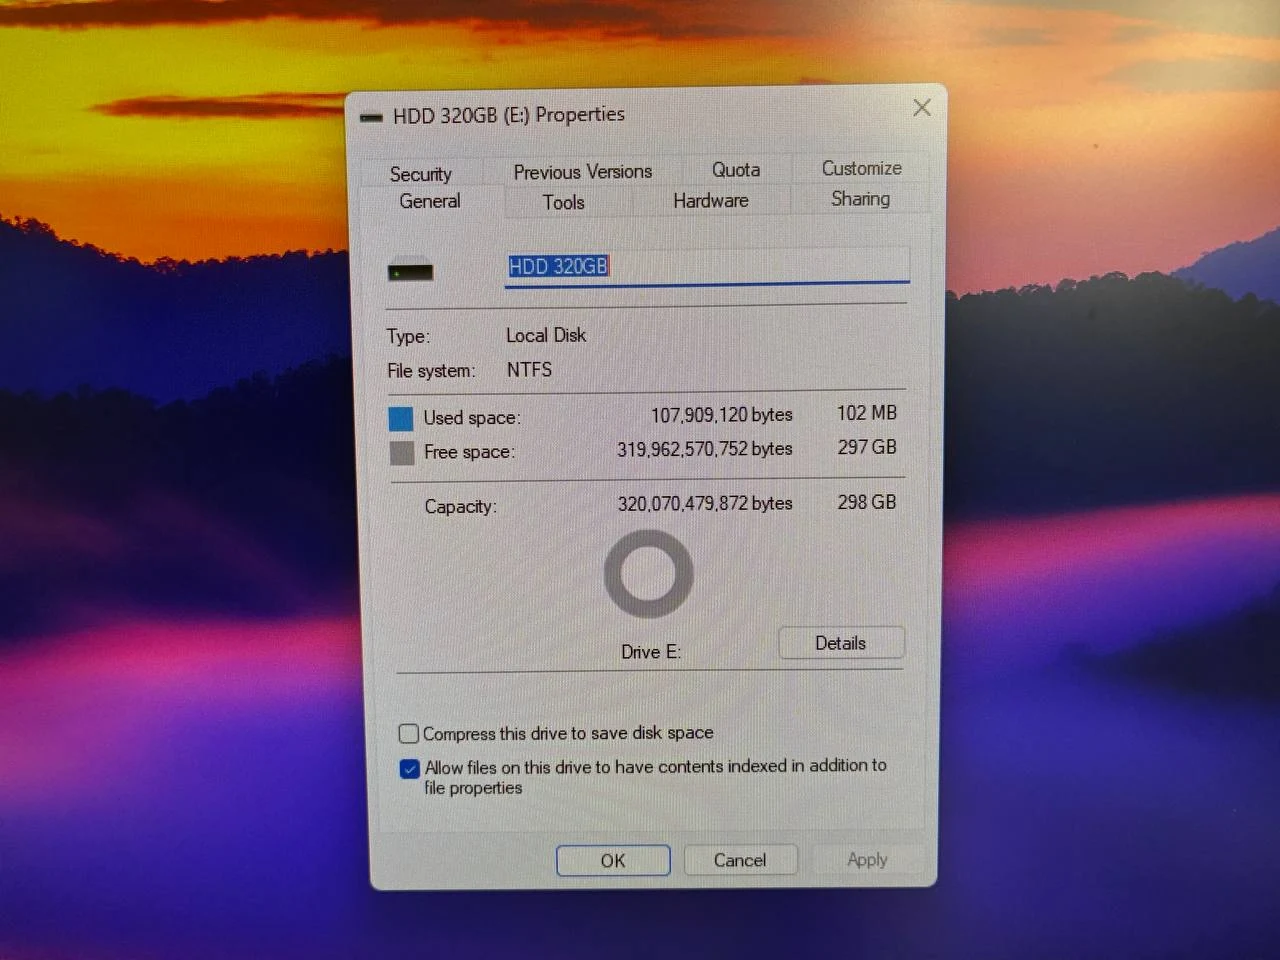Screen dimensions: 1280x960
Task: Open the Previous Versions tab
Action: pyautogui.click(x=583, y=172)
